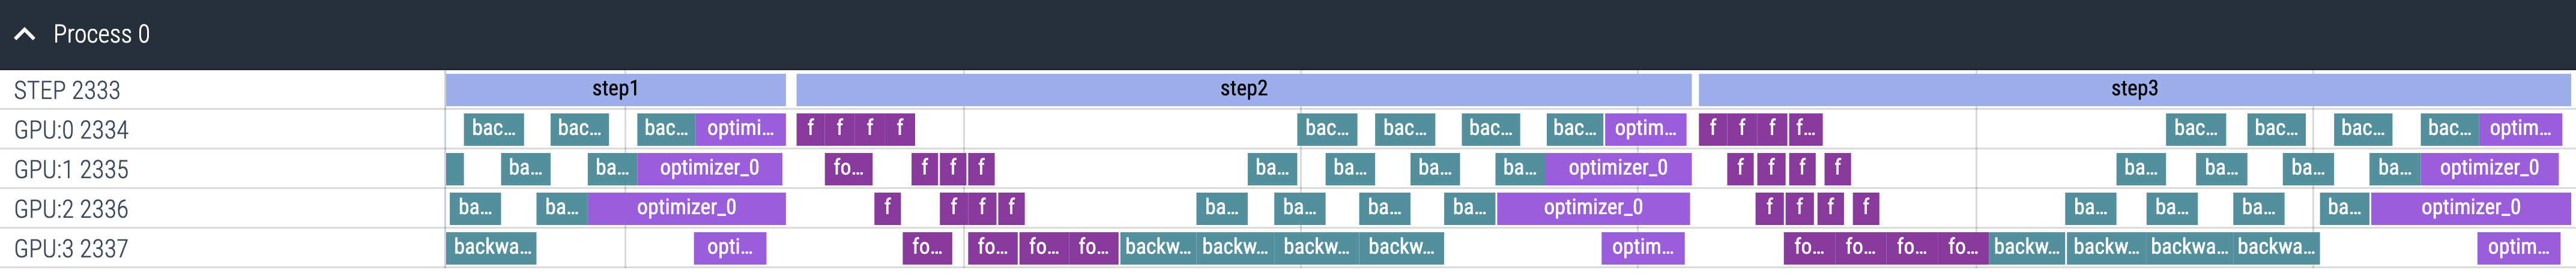The image size is (2576, 276).
Task: Select the STEP 2333 row label
Action: click(67, 90)
